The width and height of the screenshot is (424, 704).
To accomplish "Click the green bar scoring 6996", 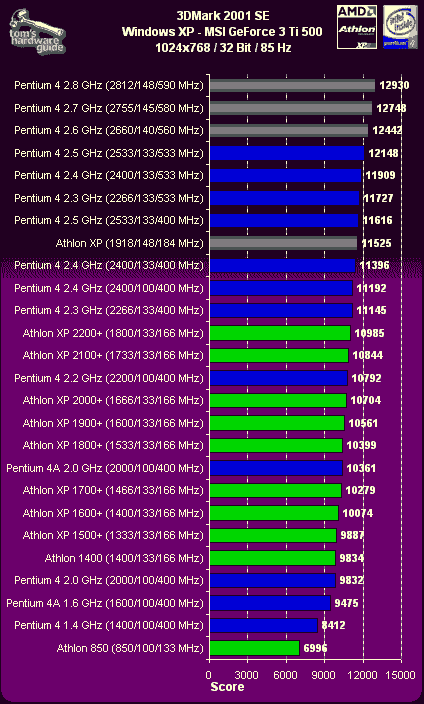I will 254,648.
